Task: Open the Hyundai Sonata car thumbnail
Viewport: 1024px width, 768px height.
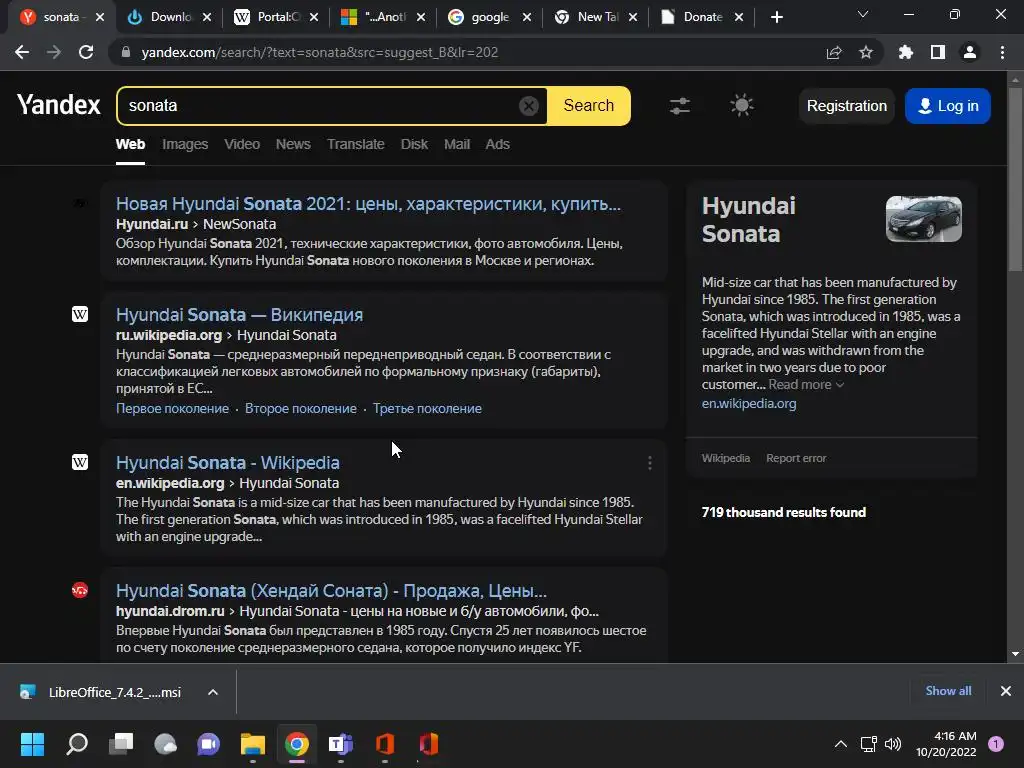Action: (923, 219)
